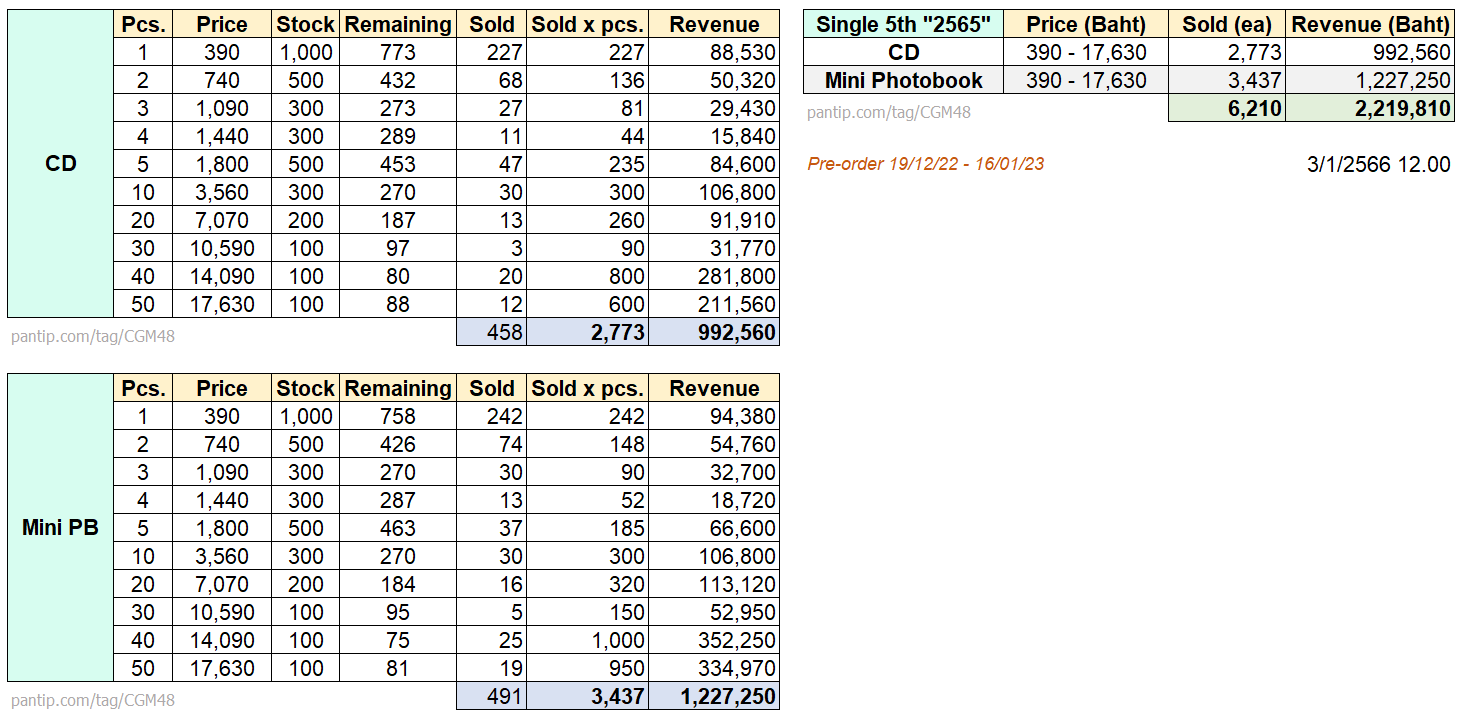The image size is (1464, 722).
Task: Click the Price (Baht) column header
Action: coord(1085,25)
